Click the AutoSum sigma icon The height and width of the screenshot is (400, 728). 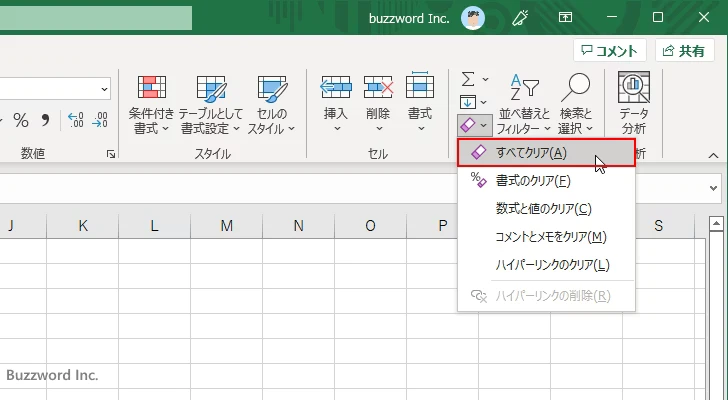click(x=468, y=79)
